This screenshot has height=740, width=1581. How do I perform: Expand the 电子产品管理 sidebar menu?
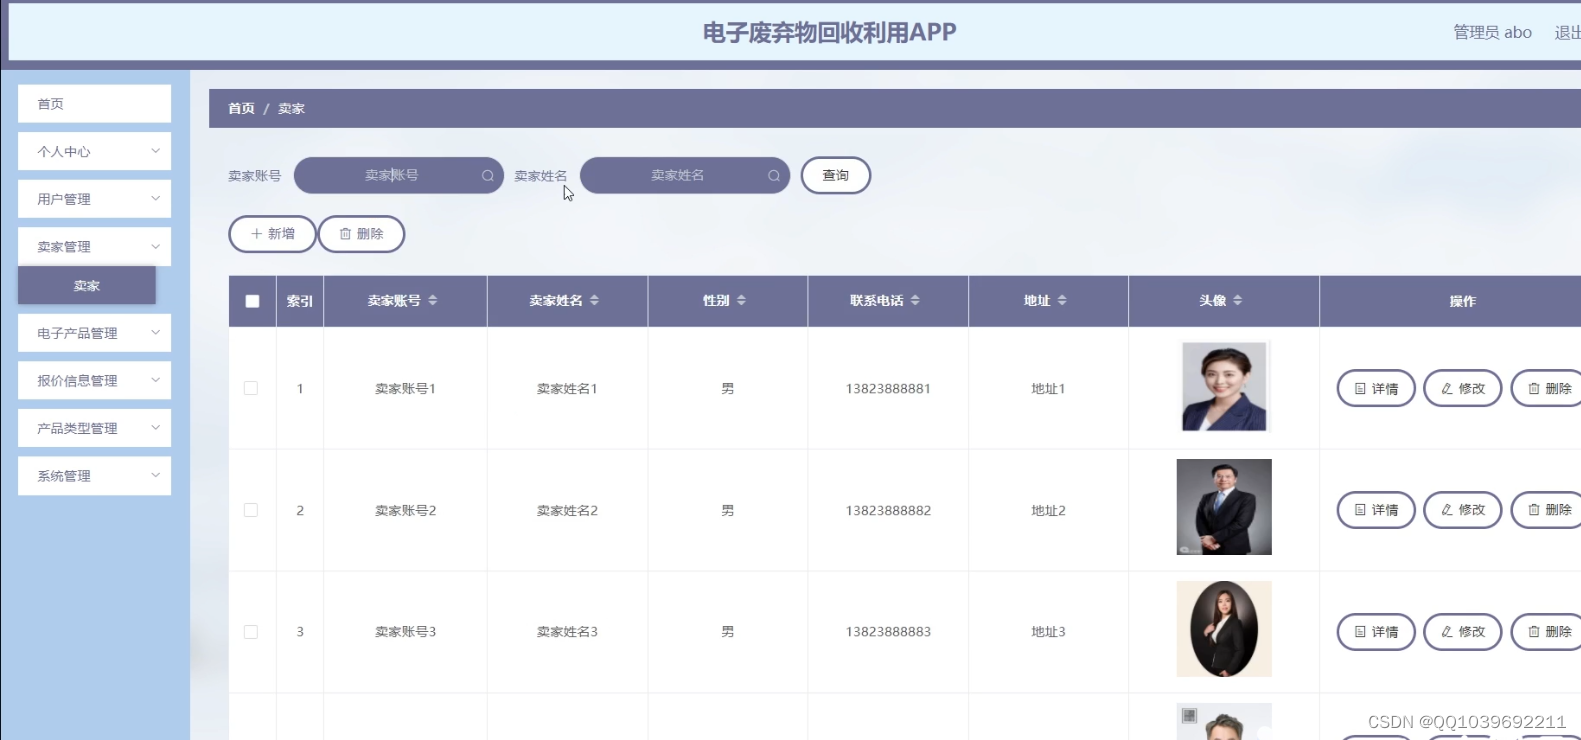click(94, 333)
